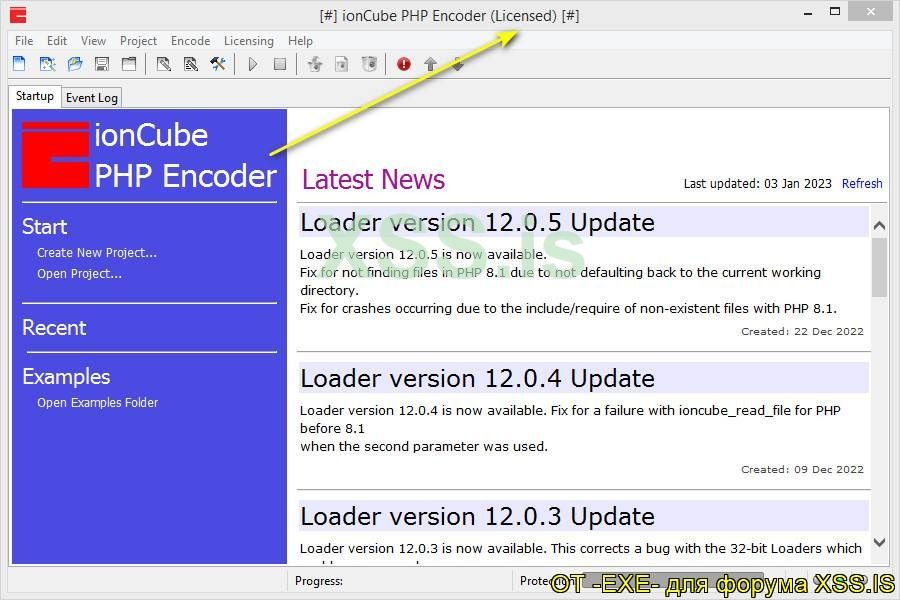Click the Start section heading
This screenshot has height=600, width=900.
coord(44,227)
